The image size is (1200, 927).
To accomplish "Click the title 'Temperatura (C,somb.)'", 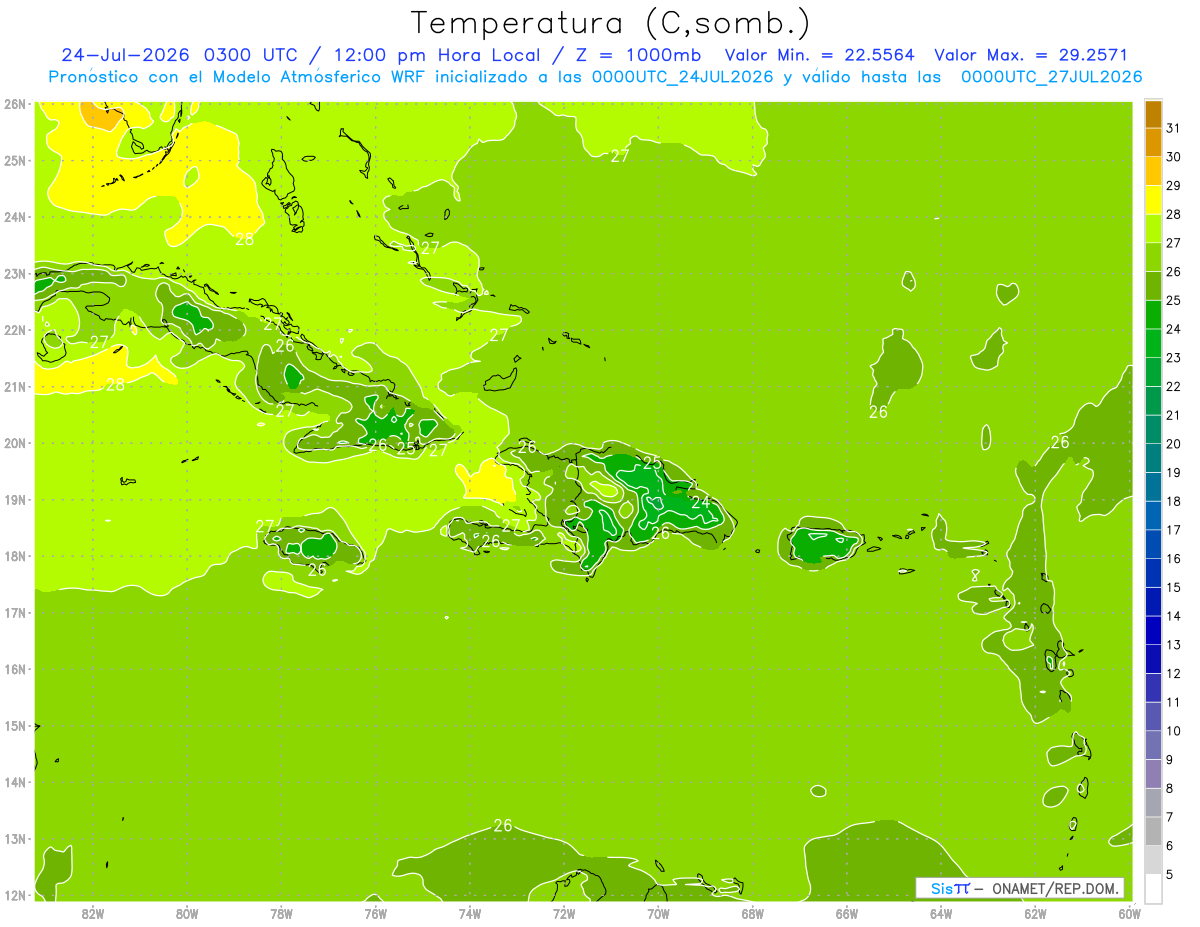I will 611,23.
